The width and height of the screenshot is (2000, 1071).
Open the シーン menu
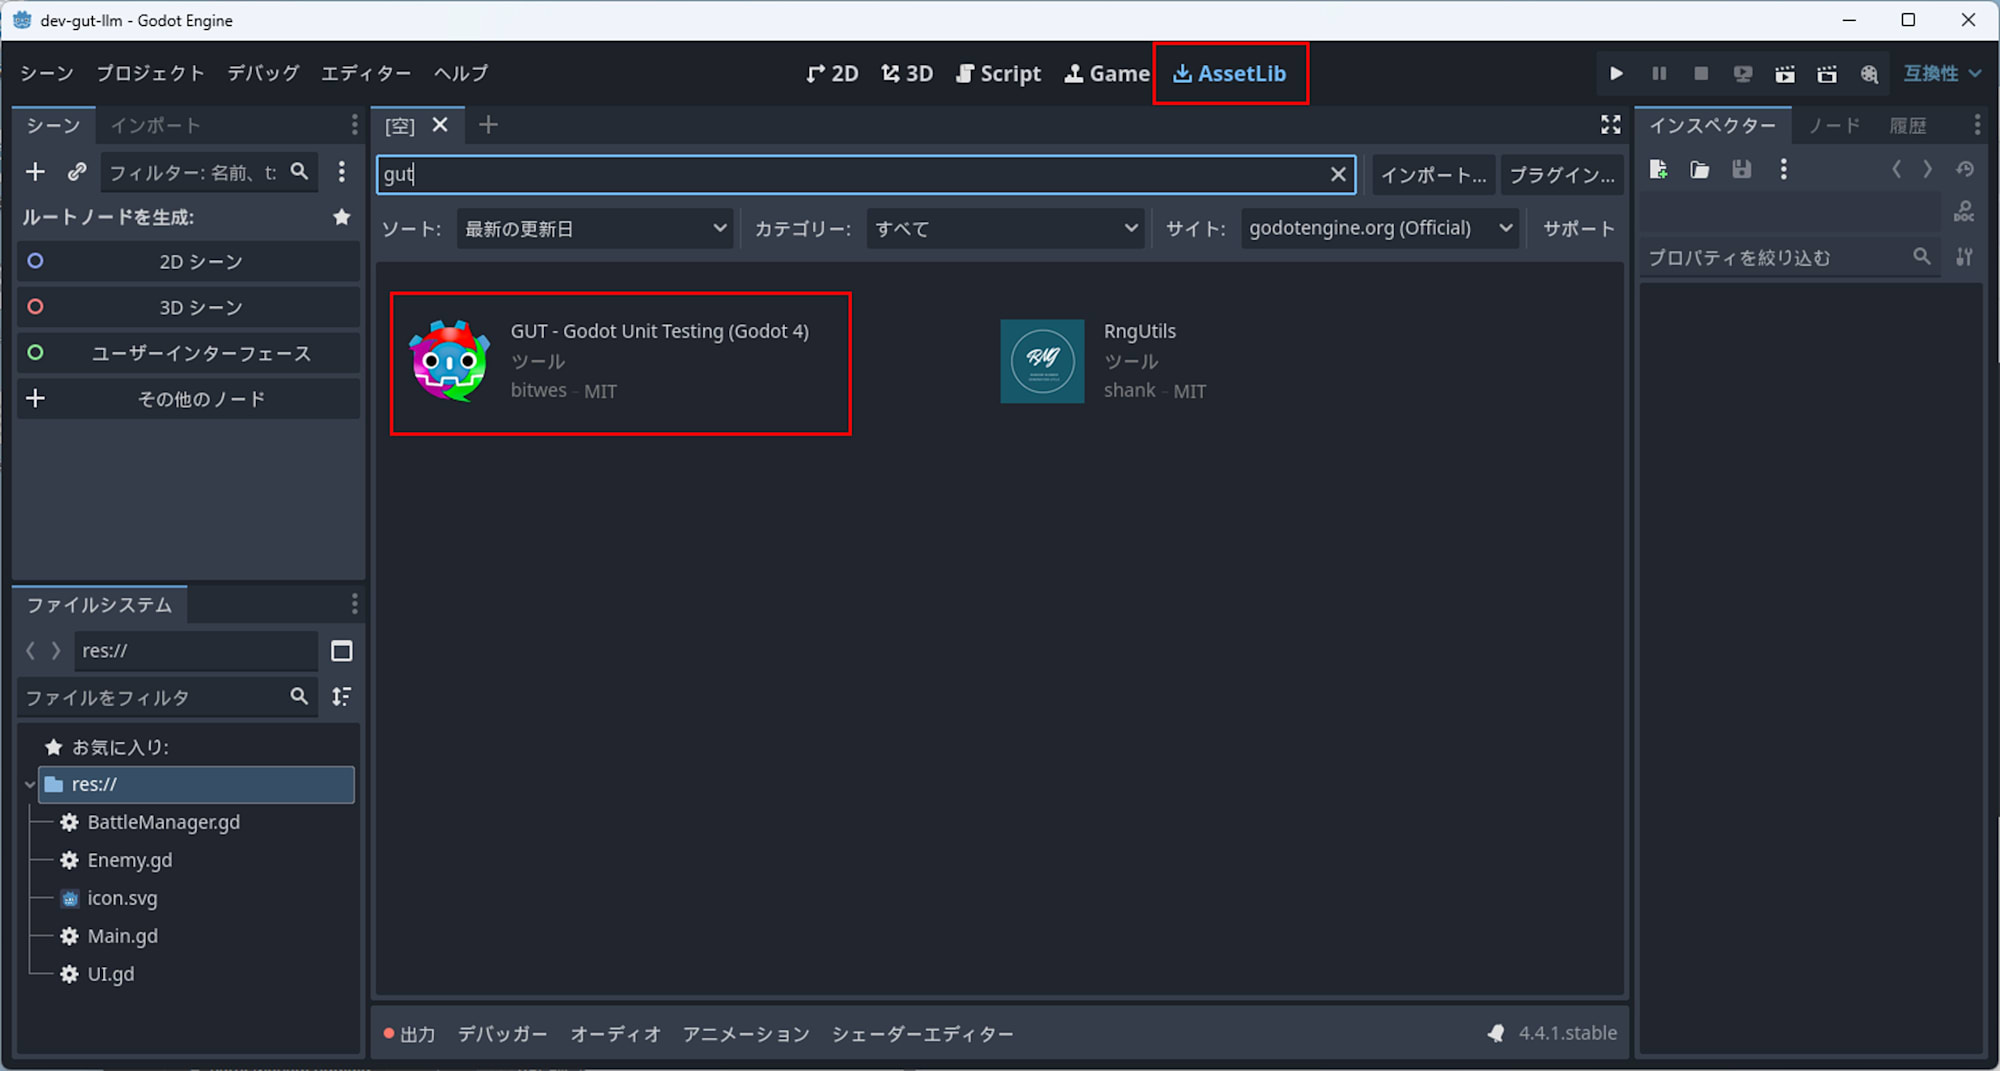(x=47, y=73)
